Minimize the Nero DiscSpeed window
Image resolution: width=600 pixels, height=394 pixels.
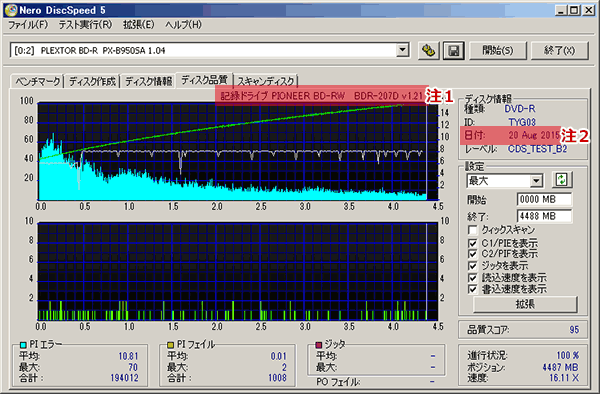561,10
